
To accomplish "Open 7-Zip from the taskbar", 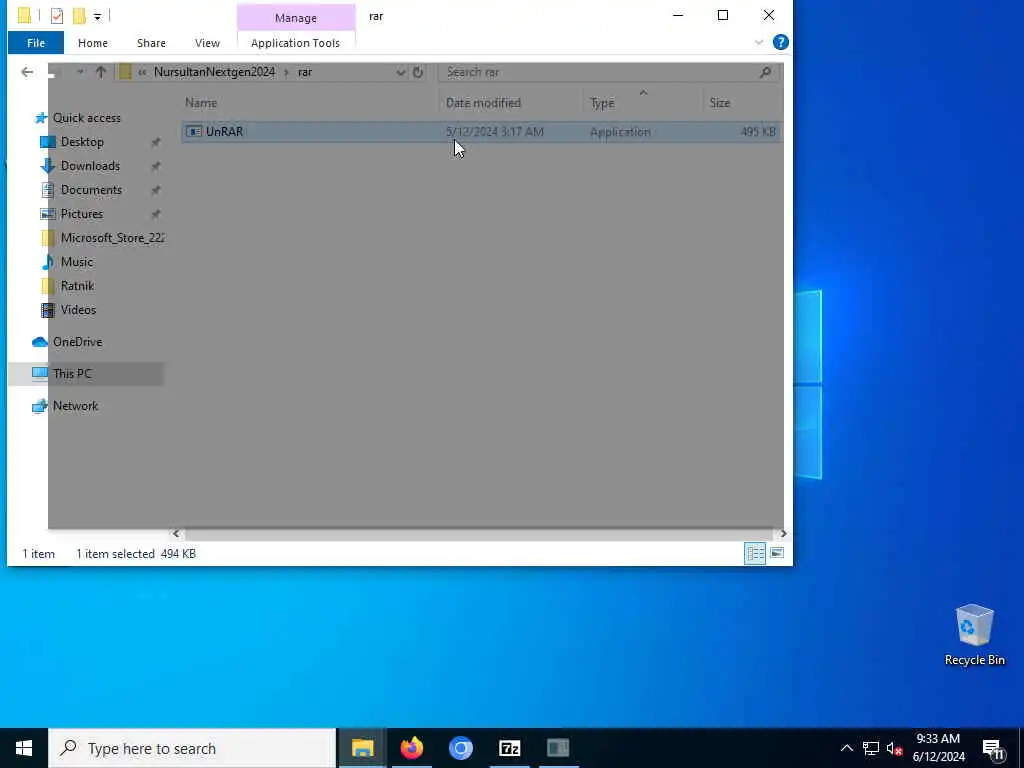I will click(x=509, y=748).
